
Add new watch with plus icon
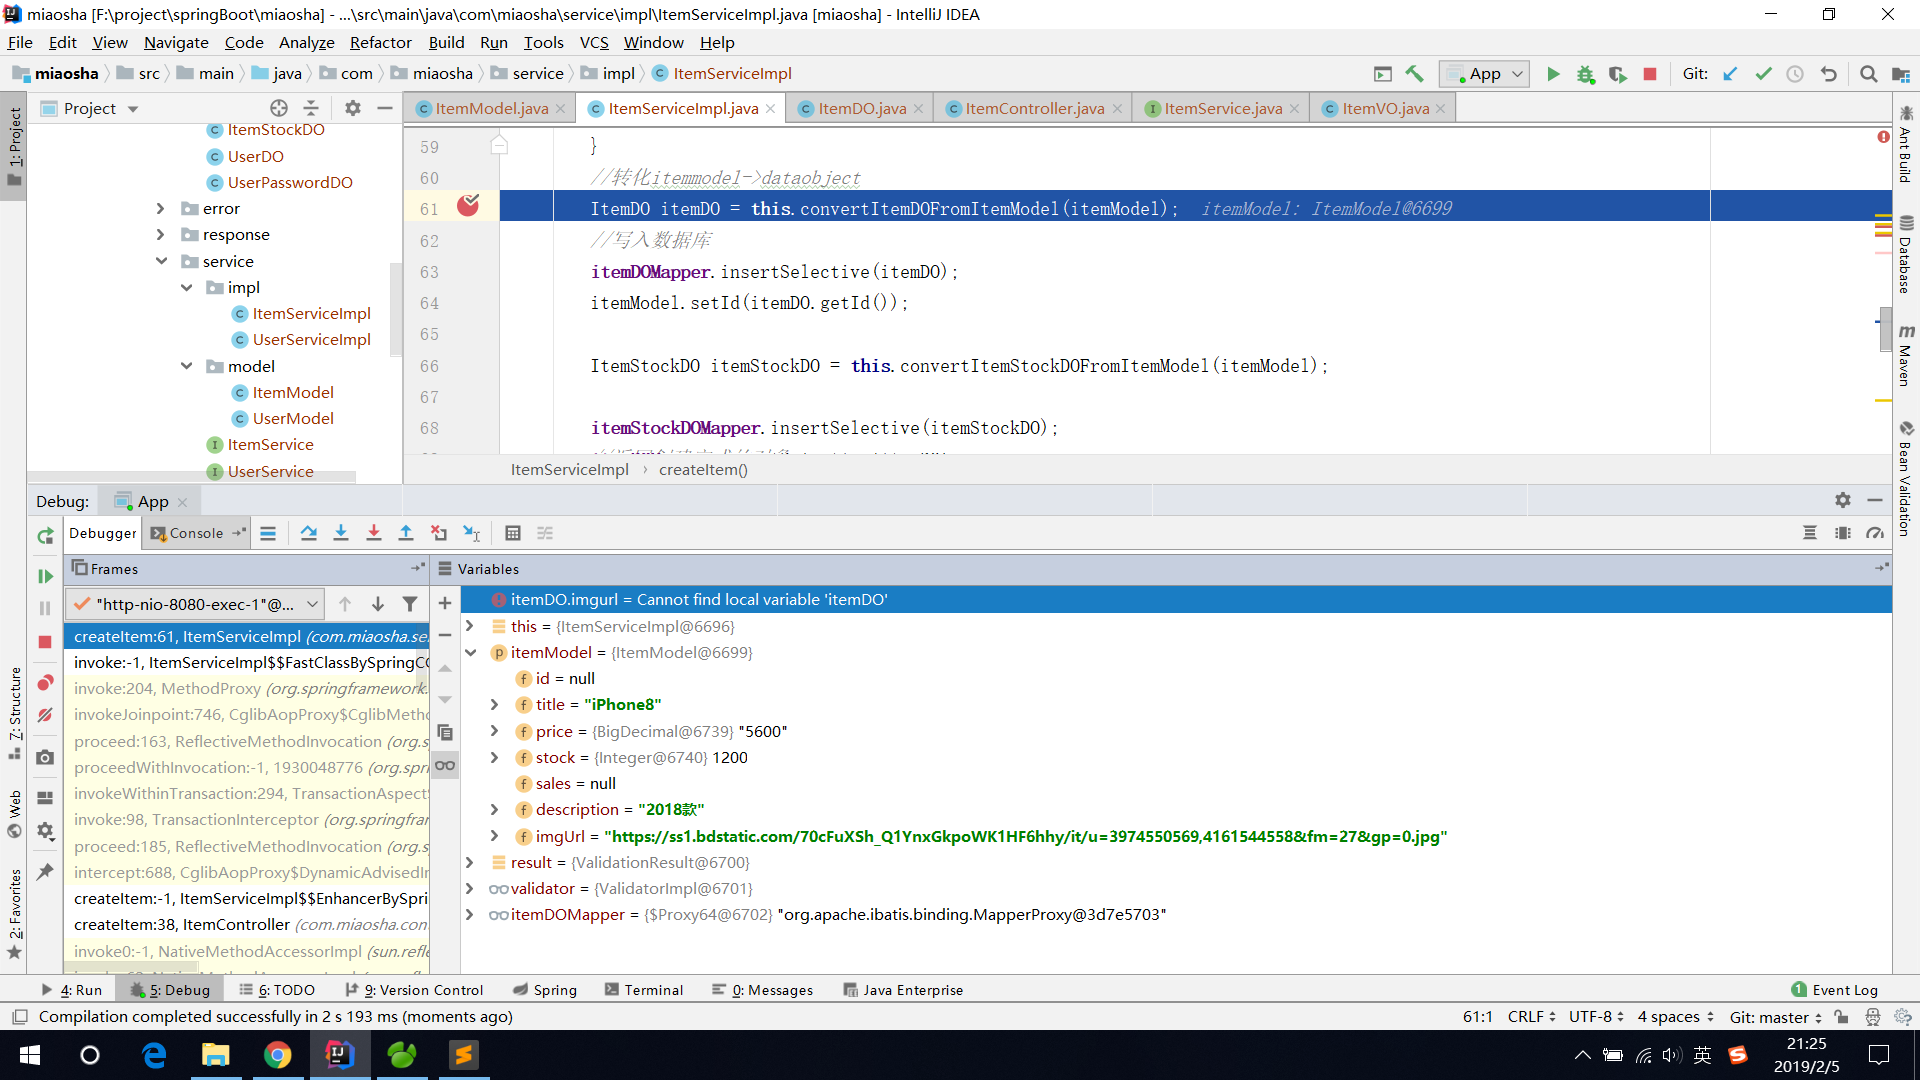pyautogui.click(x=445, y=603)
